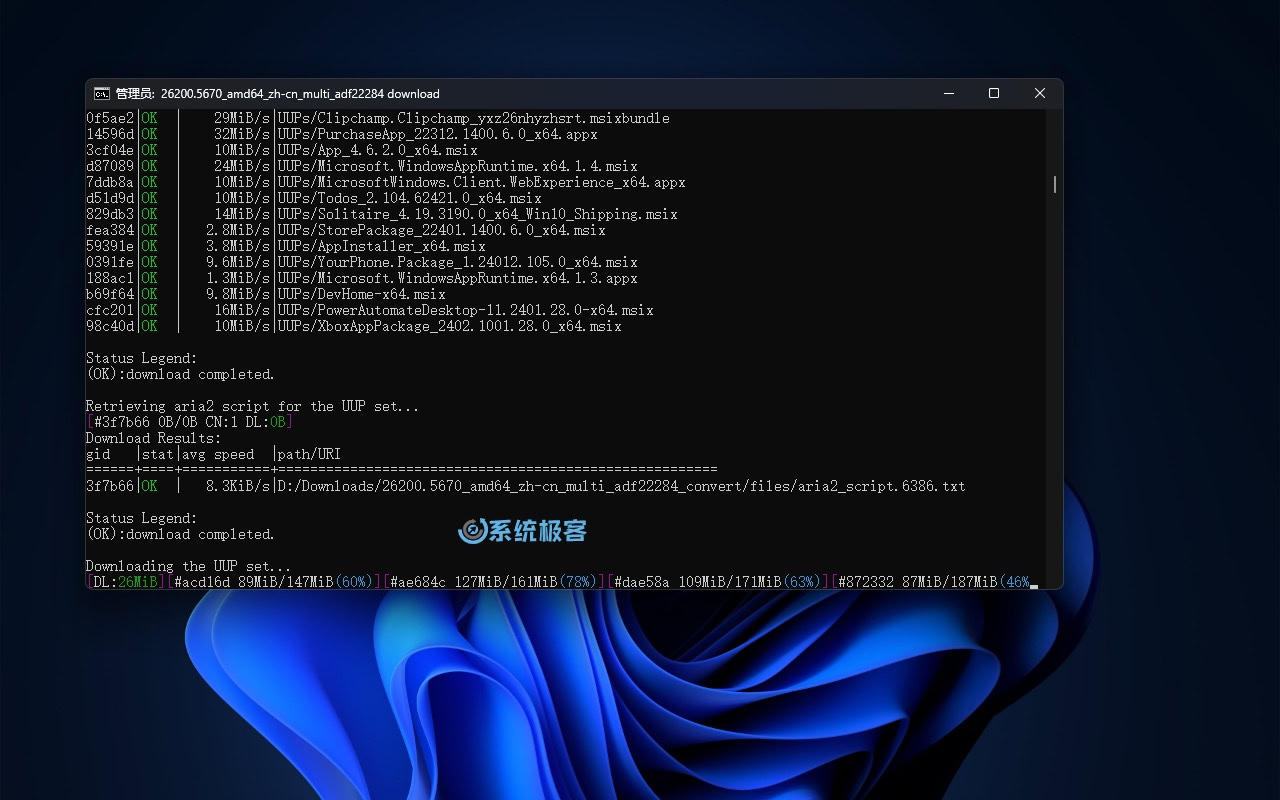Click the aria2_script.6386.txt file path

click(622, 486)
